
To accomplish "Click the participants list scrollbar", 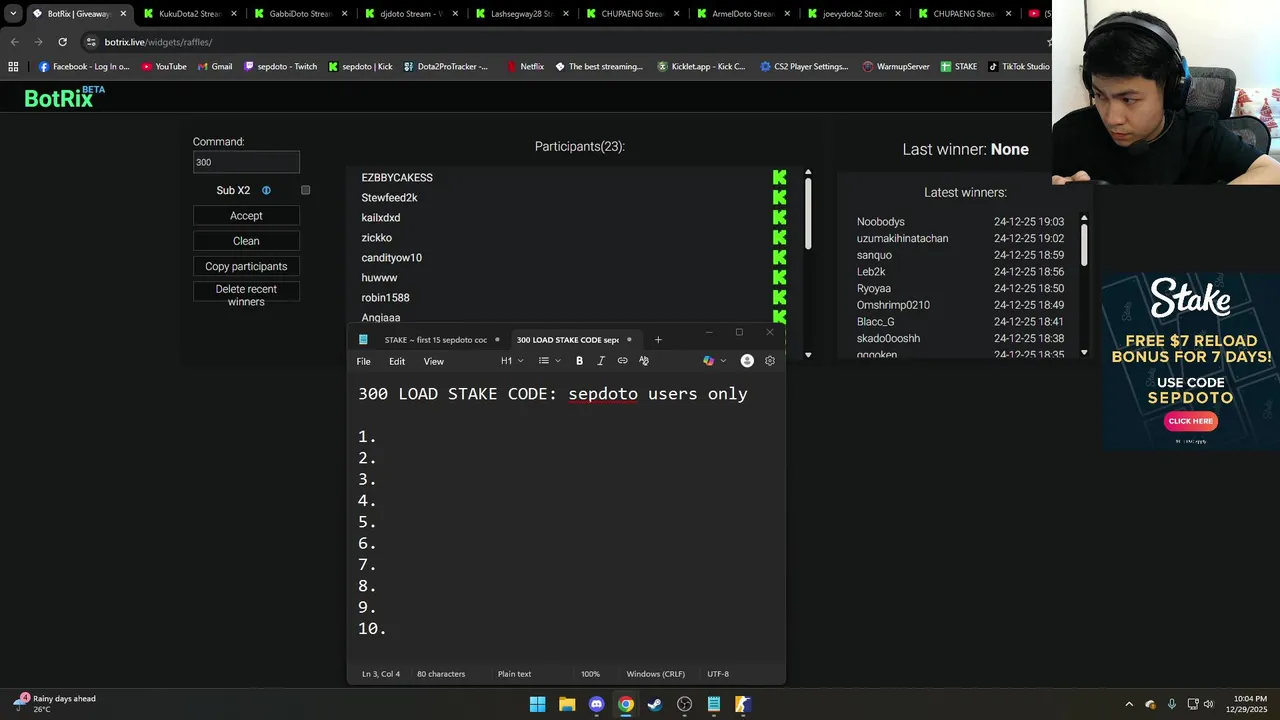I will pos(808,214).
